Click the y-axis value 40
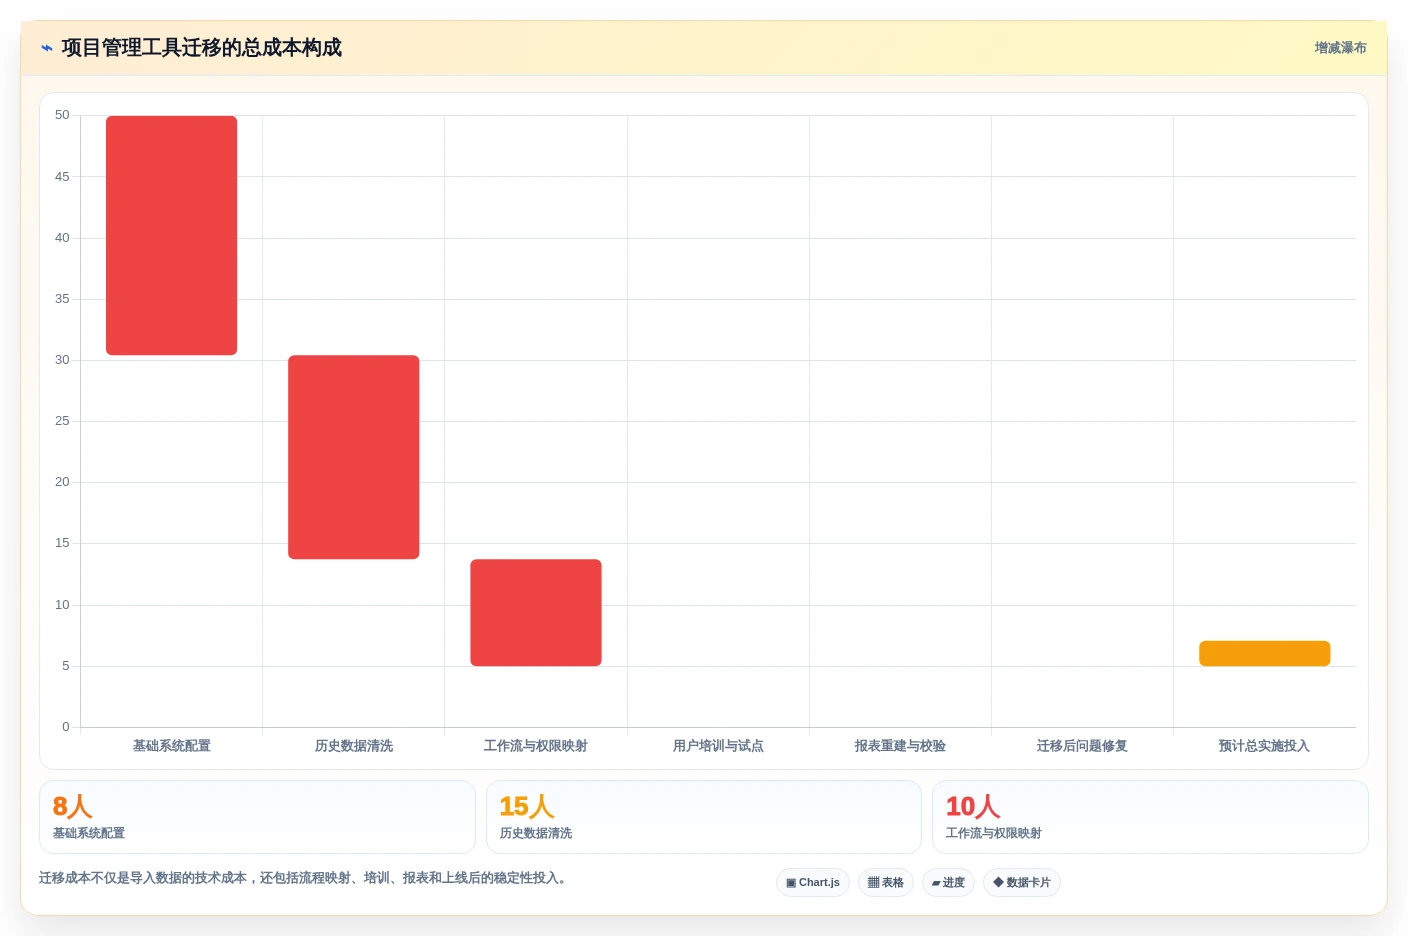 coord(62,238)
